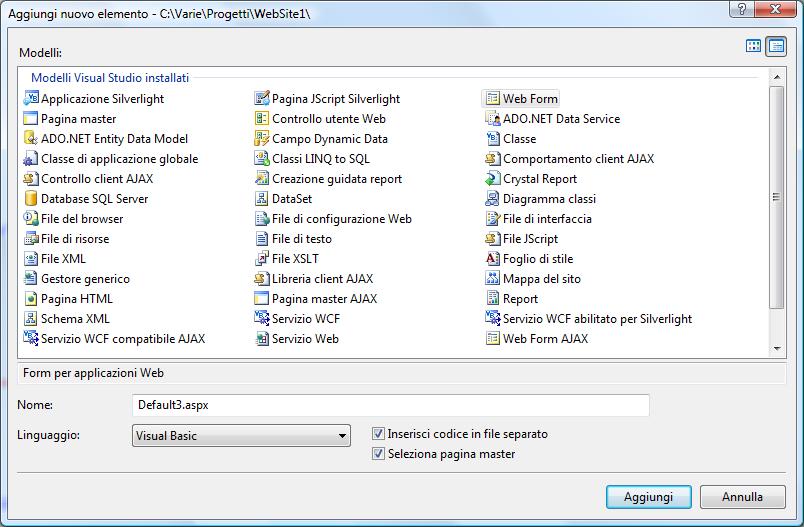Click the Aggiungi button
Screen dimensions: 804x527
(649, 497)
